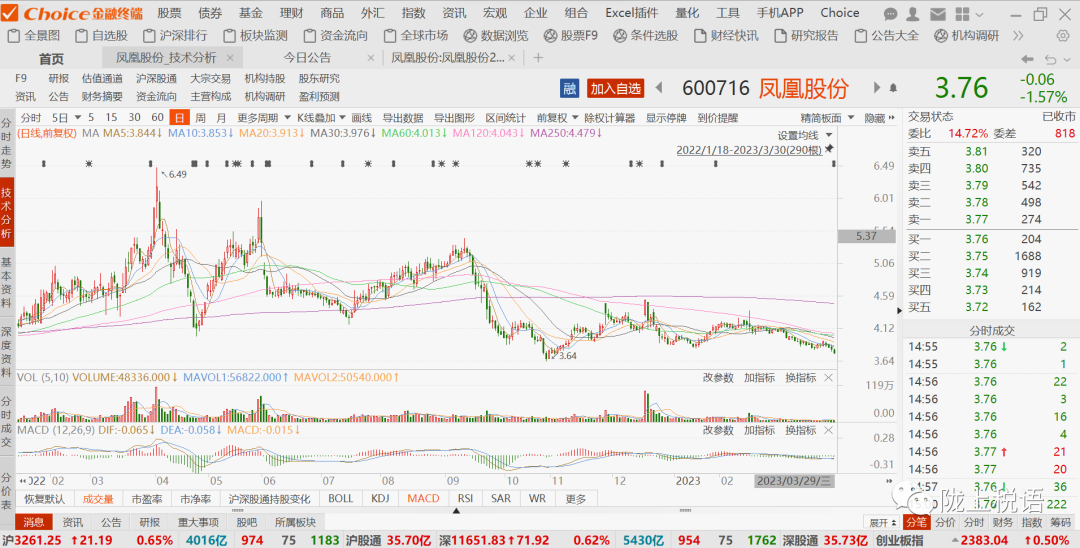Open 股票F9 toolbar item

tap(571, 36)
